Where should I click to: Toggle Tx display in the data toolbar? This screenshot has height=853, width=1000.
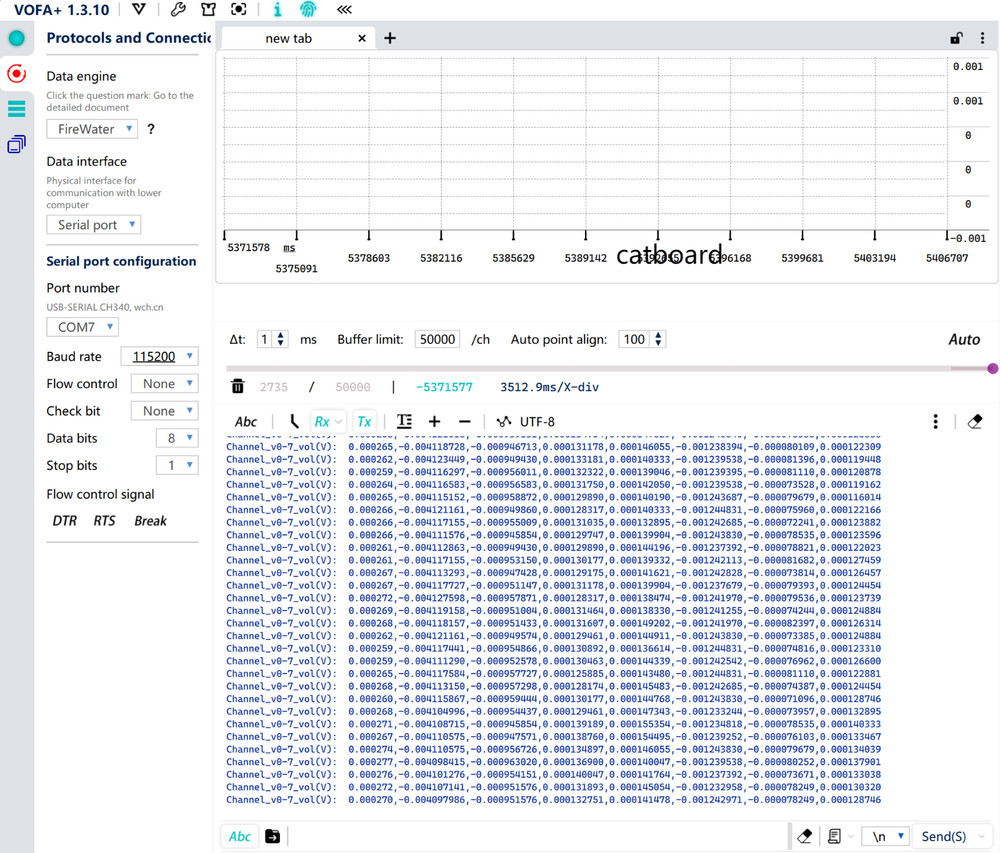(364, 422)
